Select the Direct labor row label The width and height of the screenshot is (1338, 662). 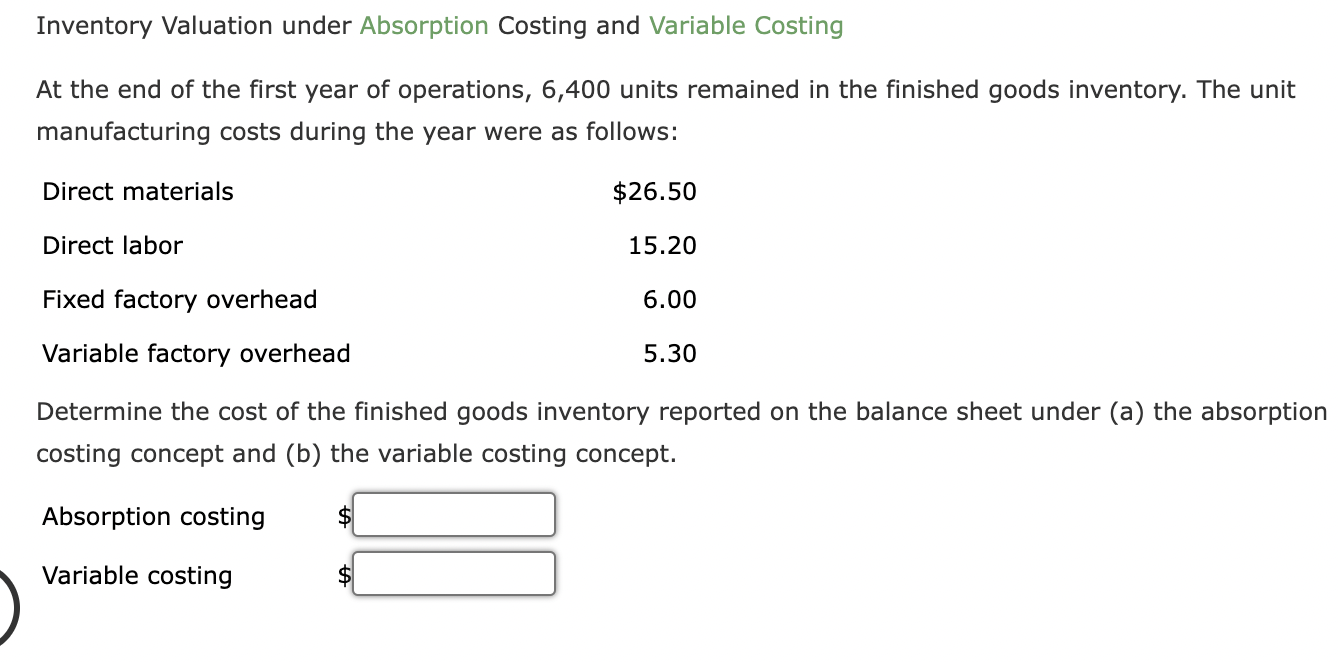111,245
